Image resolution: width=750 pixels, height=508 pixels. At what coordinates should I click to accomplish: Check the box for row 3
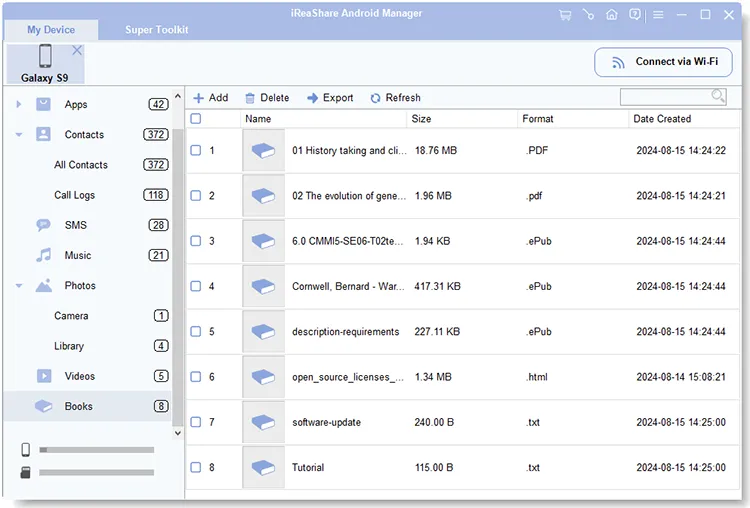click(196, 241)
